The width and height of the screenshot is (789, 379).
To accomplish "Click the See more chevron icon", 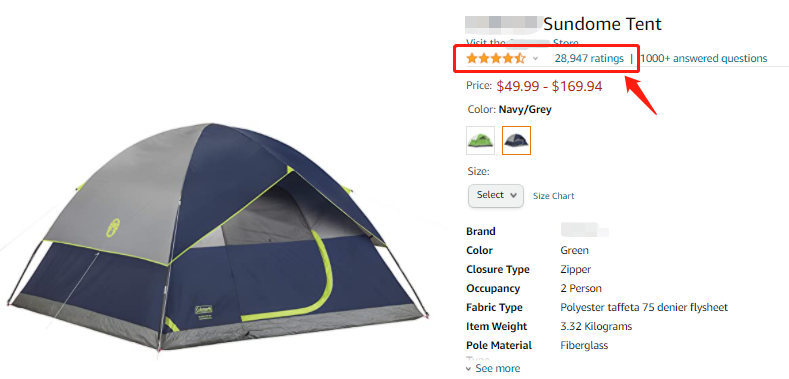I will (x=469, y=369).
